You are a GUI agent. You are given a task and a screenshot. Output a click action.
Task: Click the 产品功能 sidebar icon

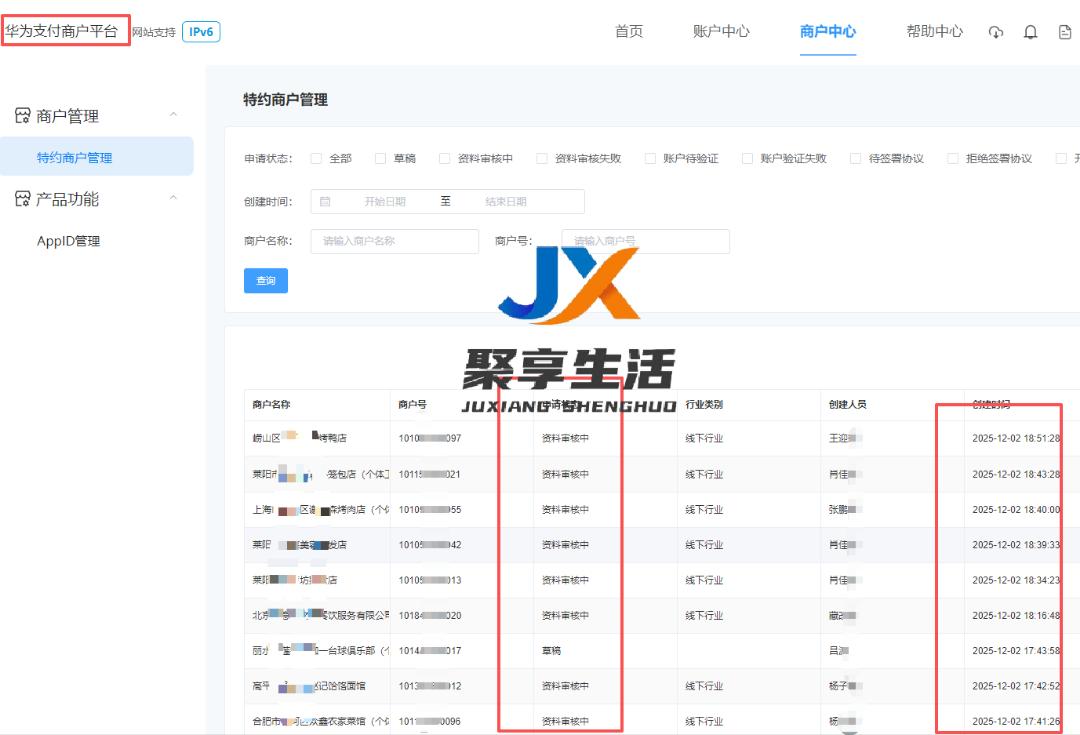(x=21, y=198)
